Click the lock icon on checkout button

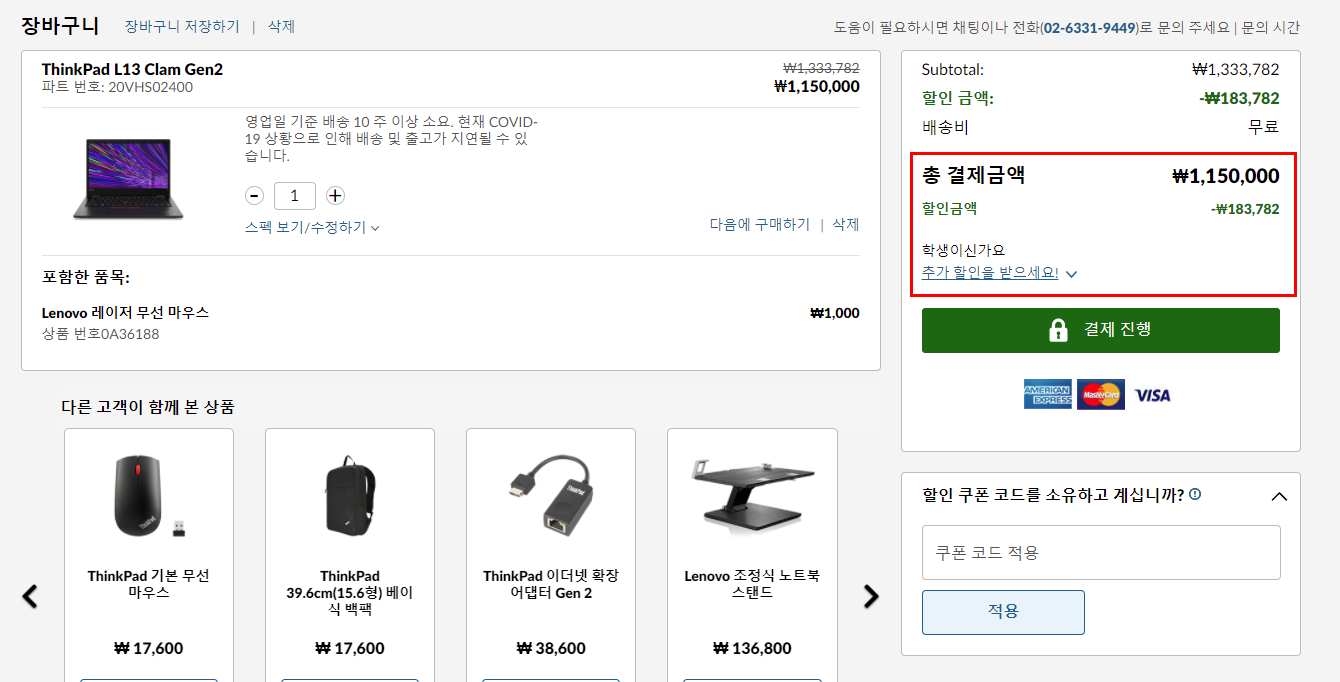pos(1057,330)
